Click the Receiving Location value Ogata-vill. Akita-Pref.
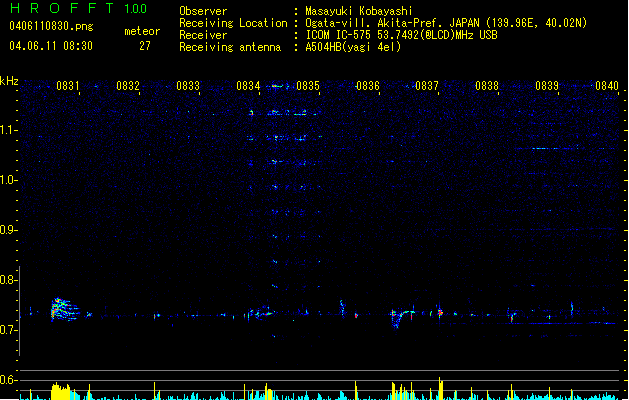This screenshot has width=629, height=400. pos(375,23)
